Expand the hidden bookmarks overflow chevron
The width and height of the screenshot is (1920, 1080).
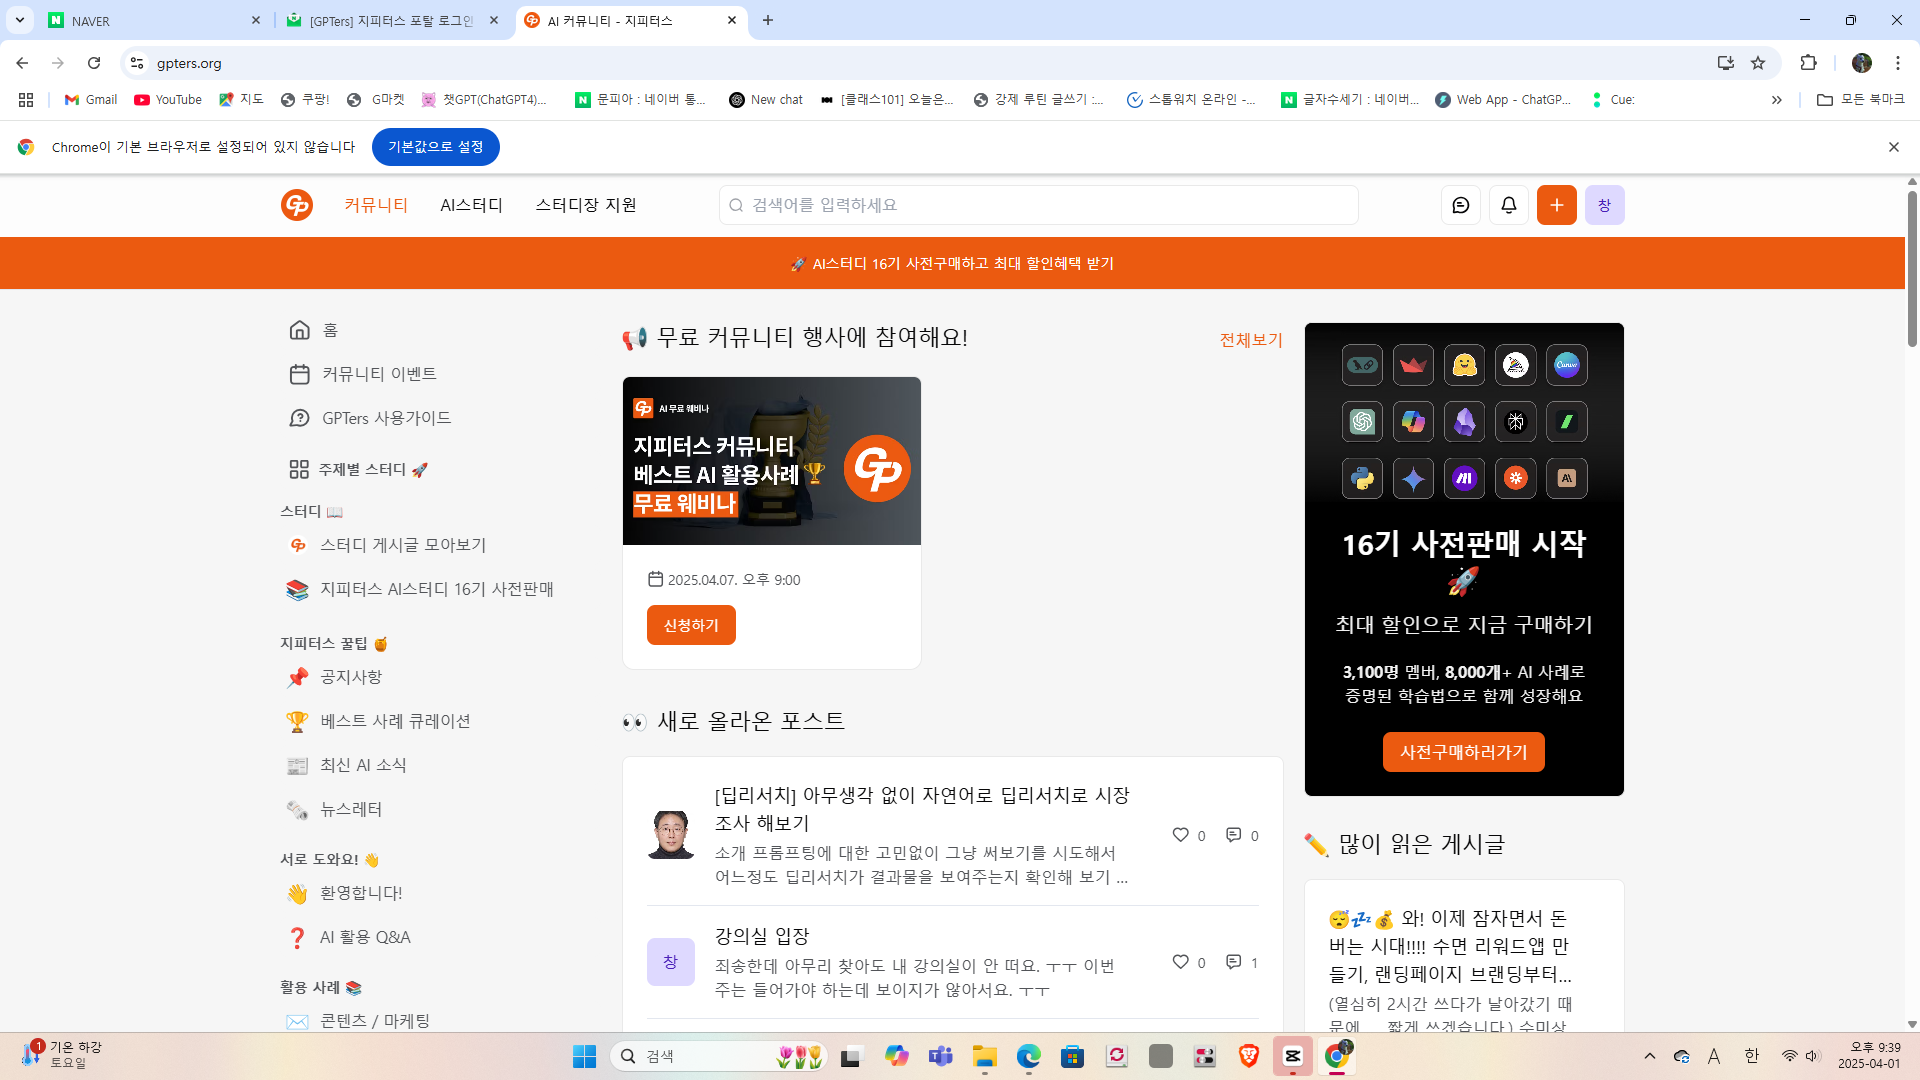click(1776, 100)
